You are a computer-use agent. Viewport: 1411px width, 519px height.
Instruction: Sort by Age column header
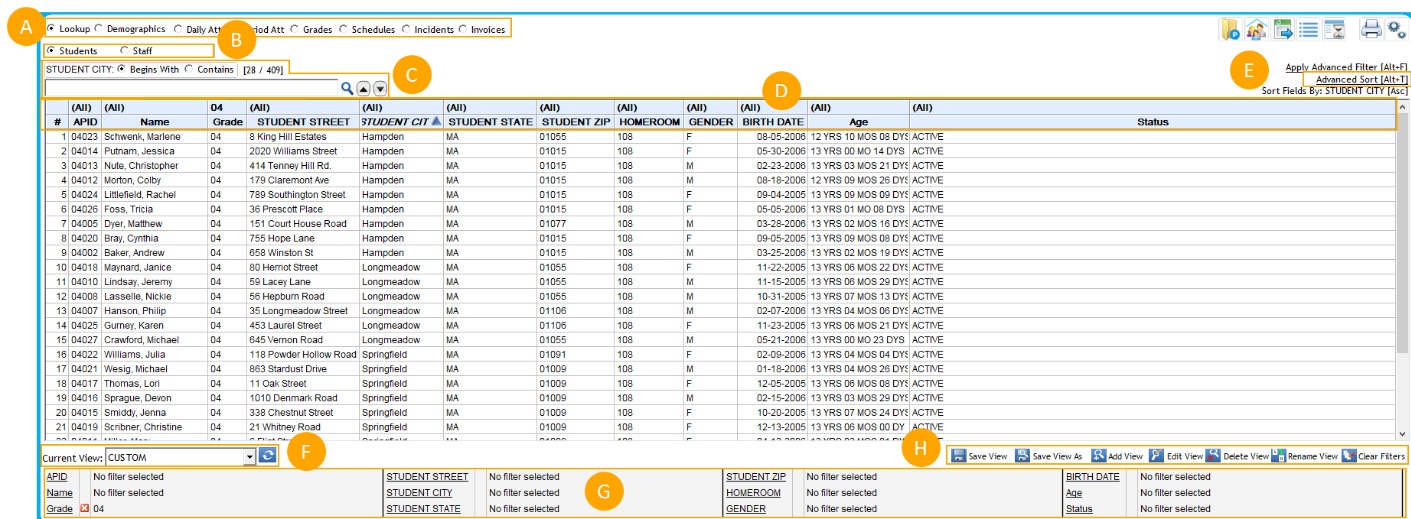click(858, 121)
